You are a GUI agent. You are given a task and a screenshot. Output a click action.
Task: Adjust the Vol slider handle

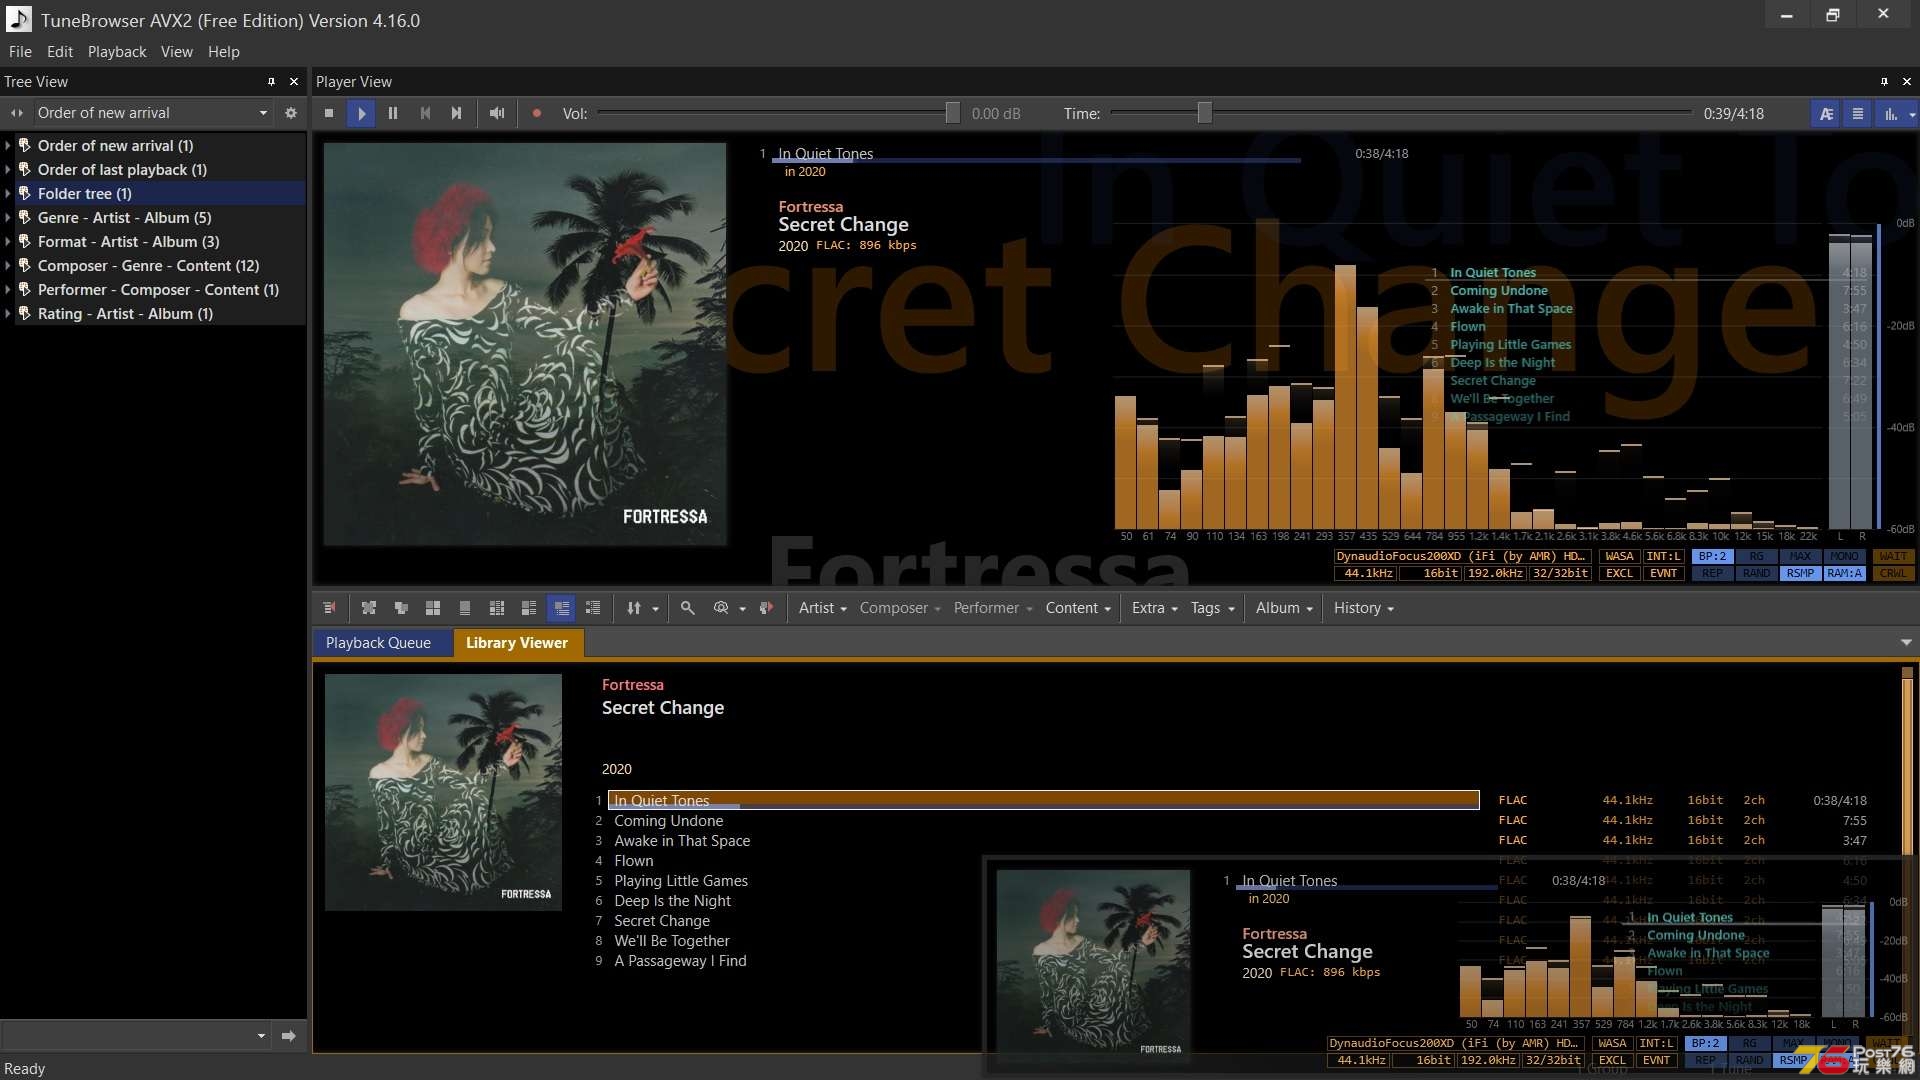click(x=952, y=113)
